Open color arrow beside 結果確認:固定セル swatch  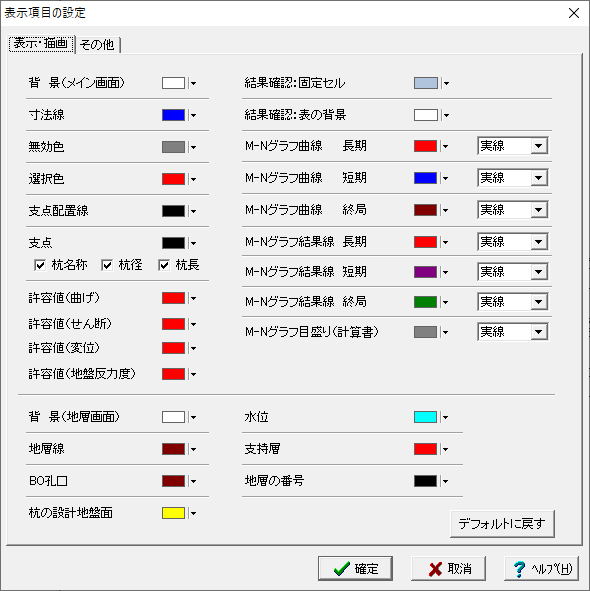coord(446,83)
